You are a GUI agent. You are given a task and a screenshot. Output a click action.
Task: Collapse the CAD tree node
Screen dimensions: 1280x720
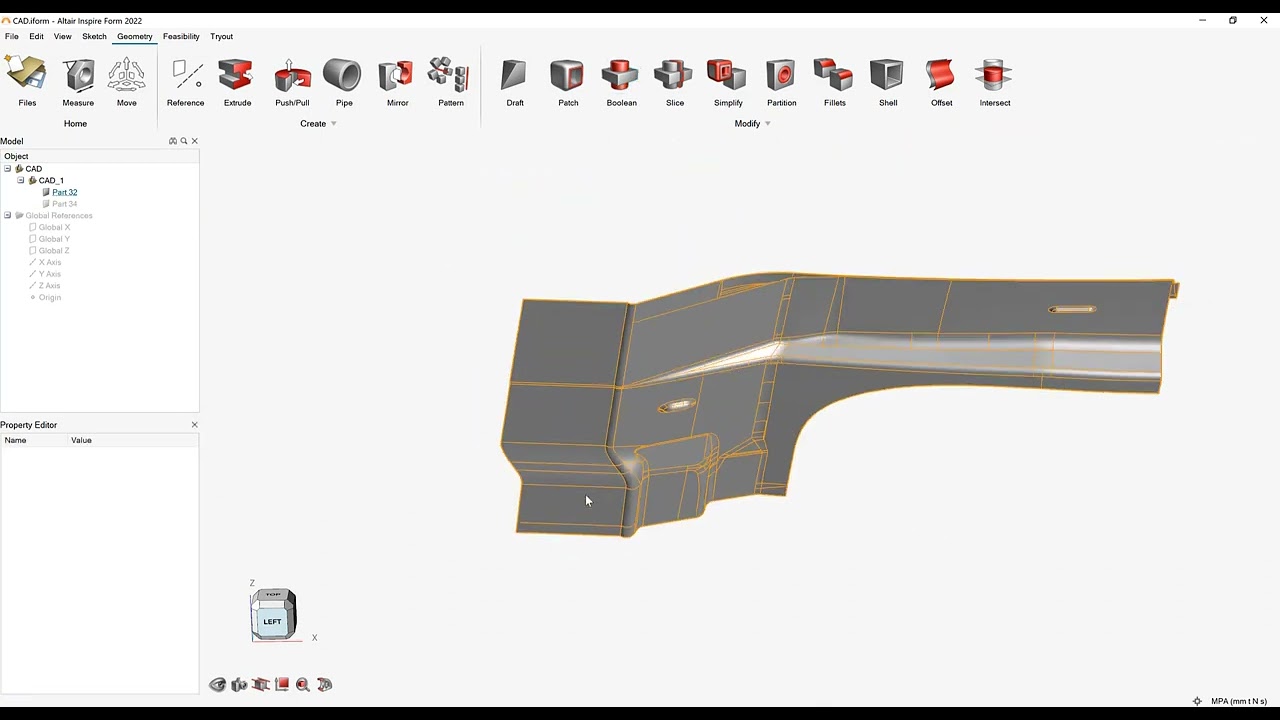click(x=8, y=169)
